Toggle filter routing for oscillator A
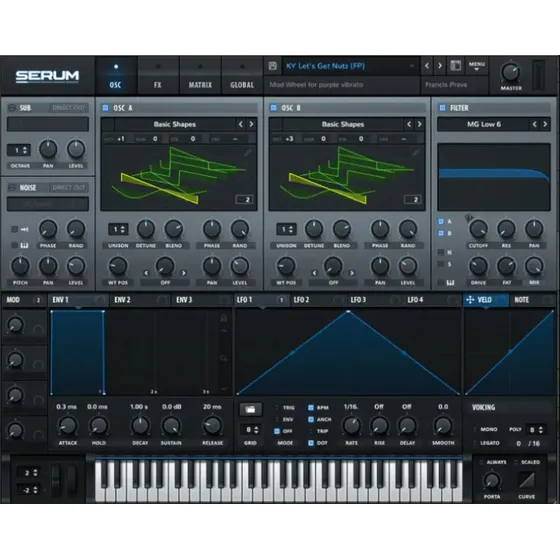The height and width of the screenshot is (560, 560). (x=441, y=221)
